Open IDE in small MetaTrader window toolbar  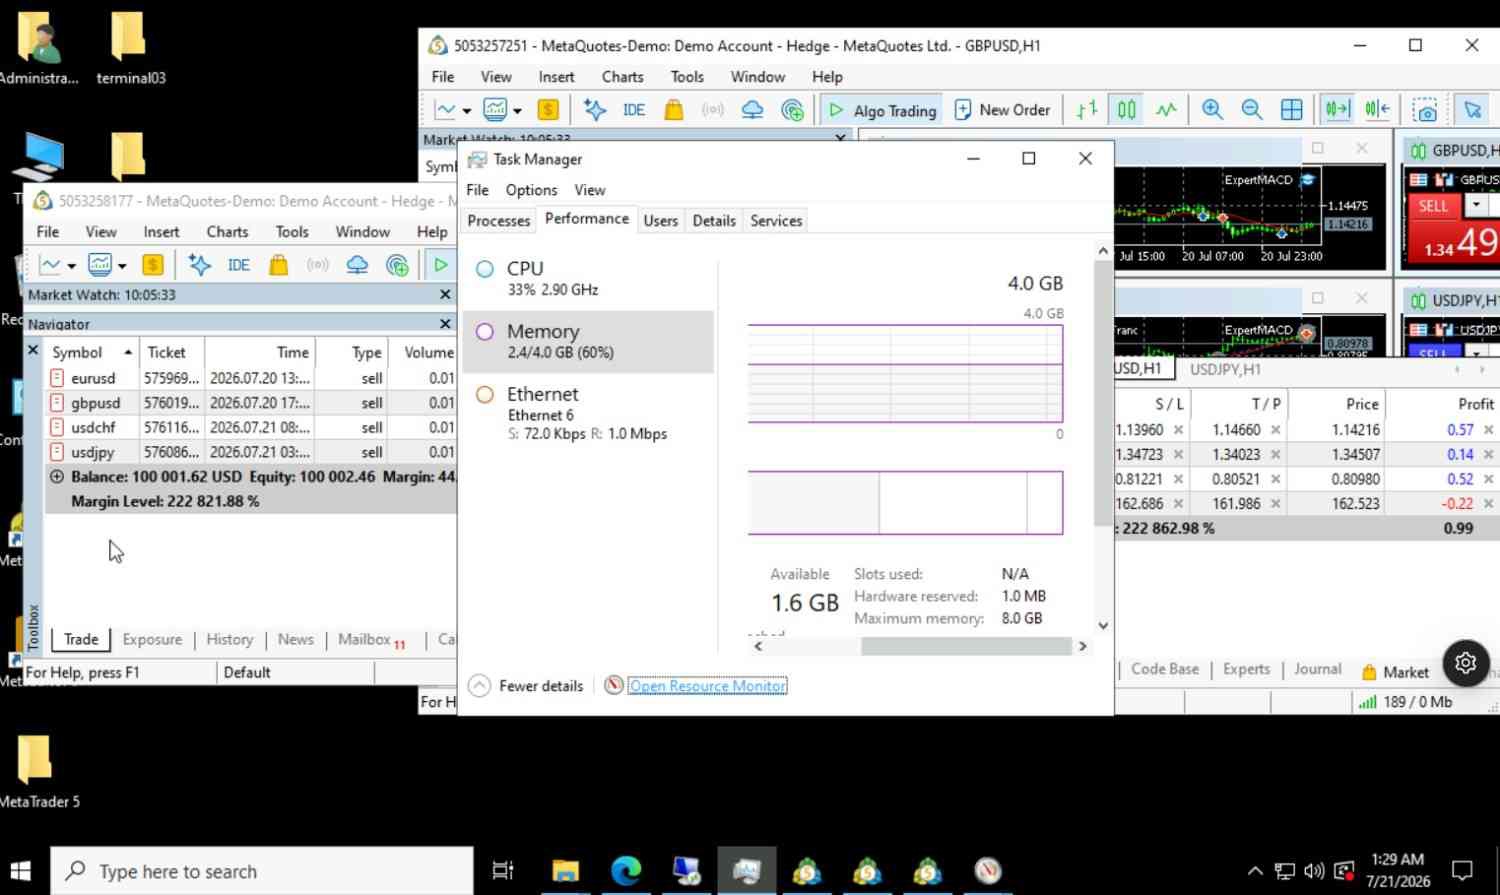click(238, 265)
